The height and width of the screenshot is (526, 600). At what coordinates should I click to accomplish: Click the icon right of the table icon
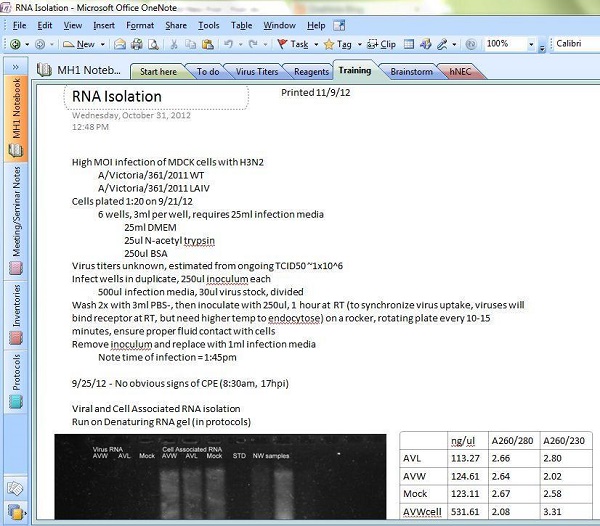pyautogui.click(x=426, y=44)
